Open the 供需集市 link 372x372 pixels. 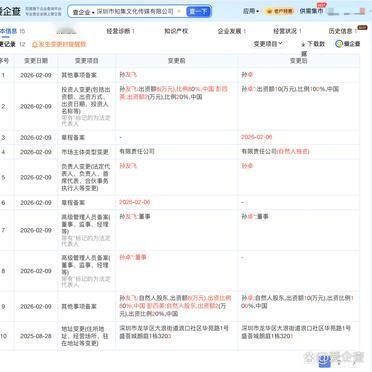311,11
